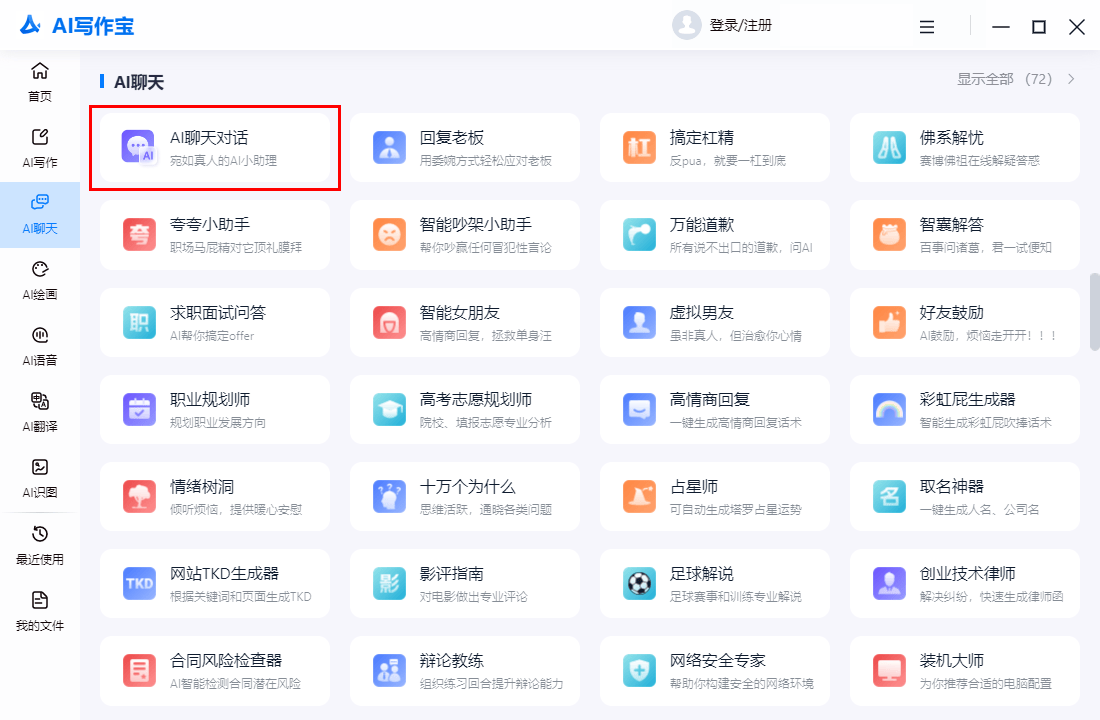Click the 回复老板 card icon
Screen dimensions: 1100x720
coord(389,147)
